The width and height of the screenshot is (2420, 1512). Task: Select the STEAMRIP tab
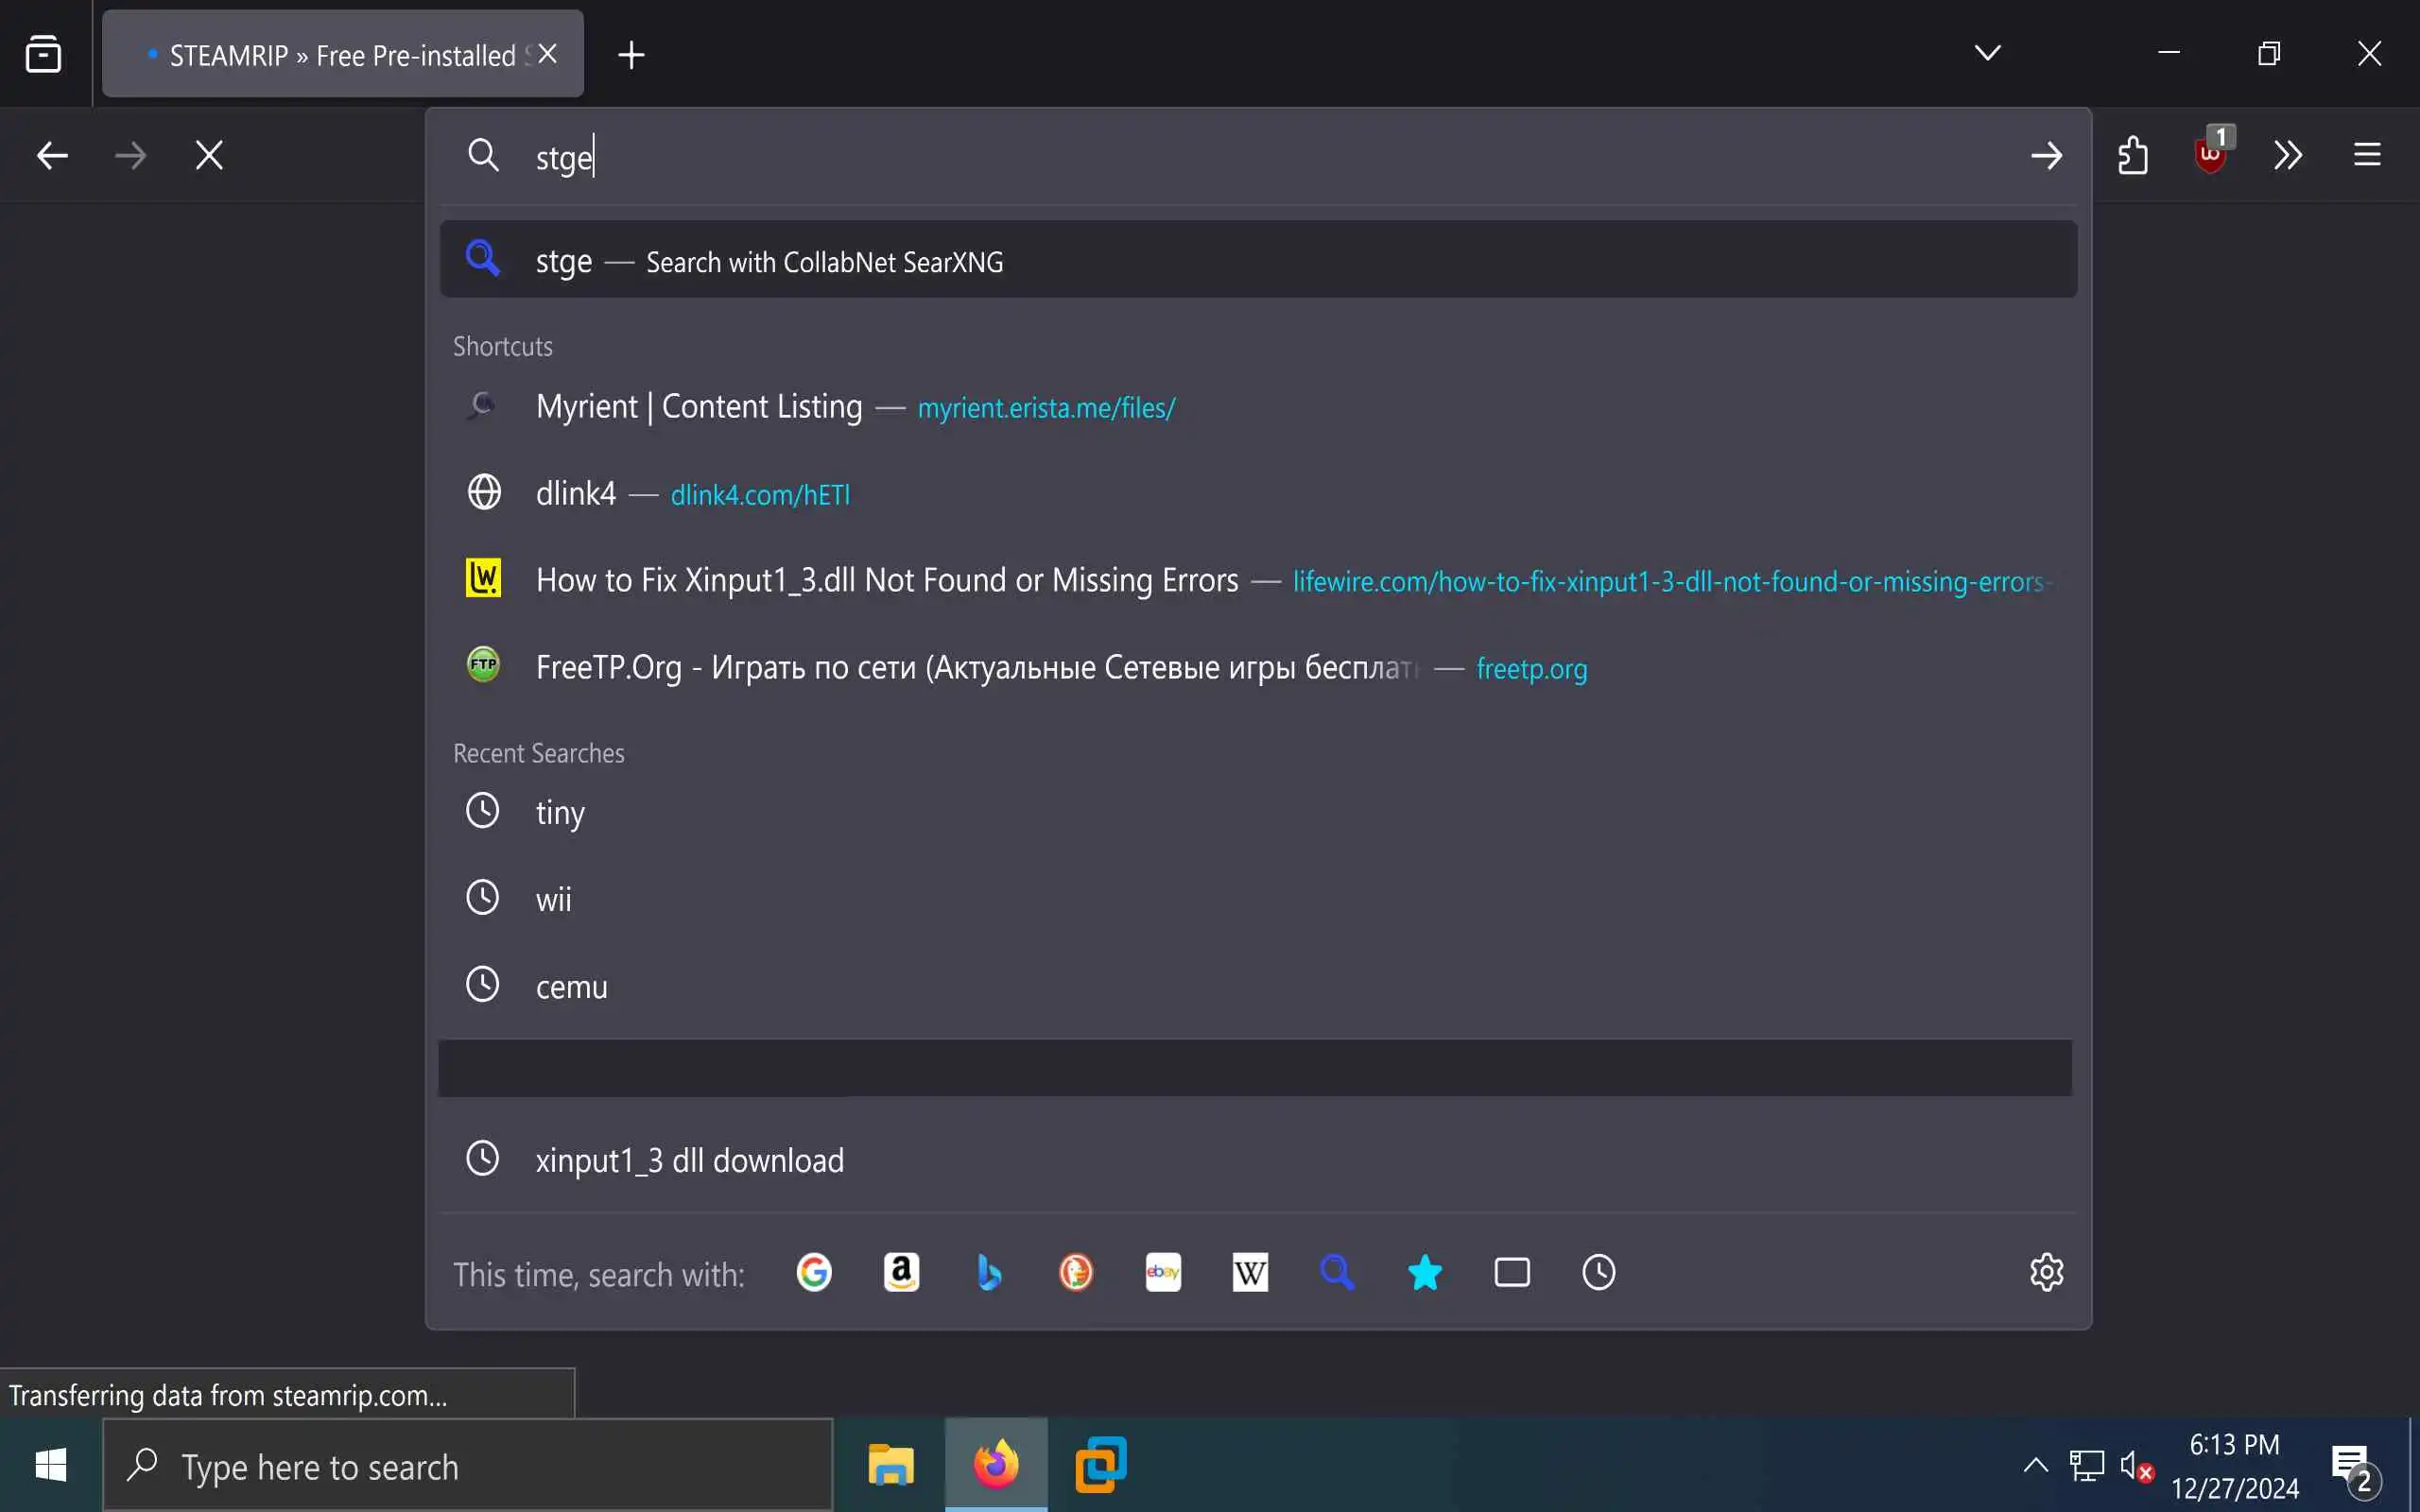(x=330, y=55)
